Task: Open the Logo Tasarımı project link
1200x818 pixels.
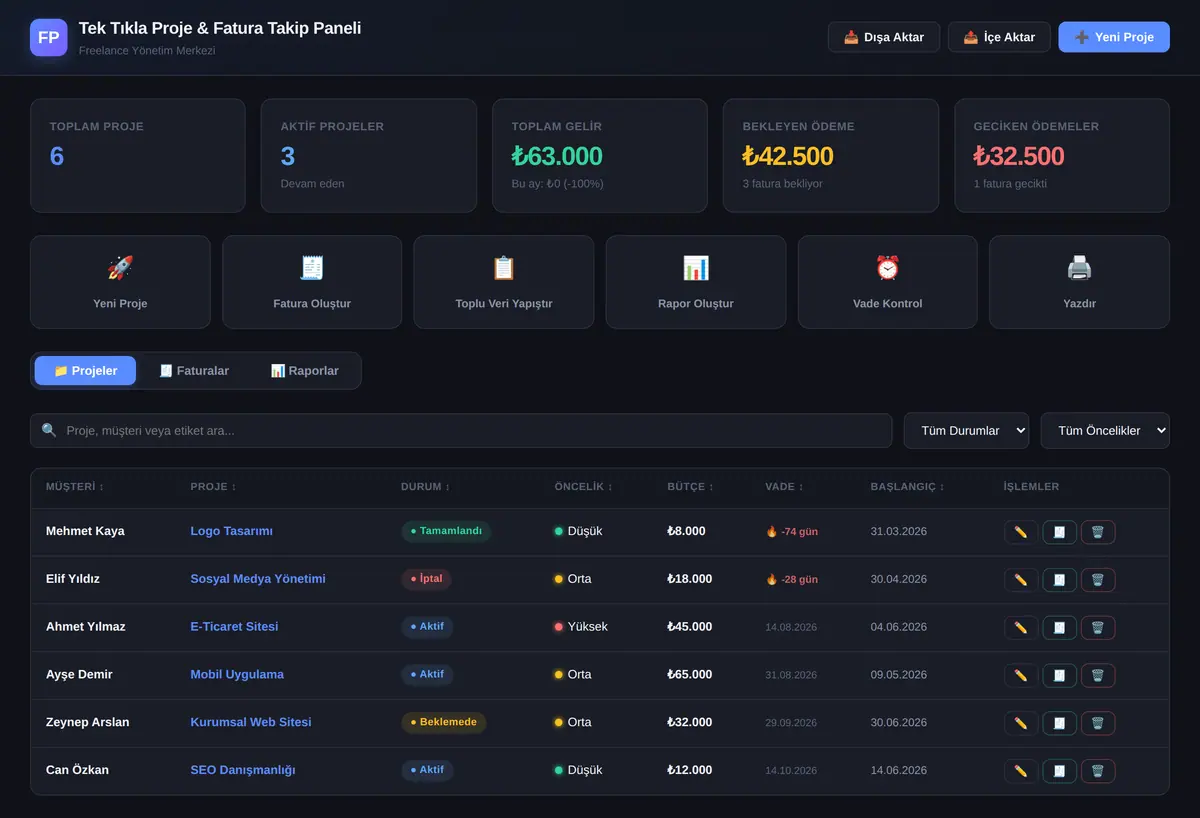Action: coord(232,532)
